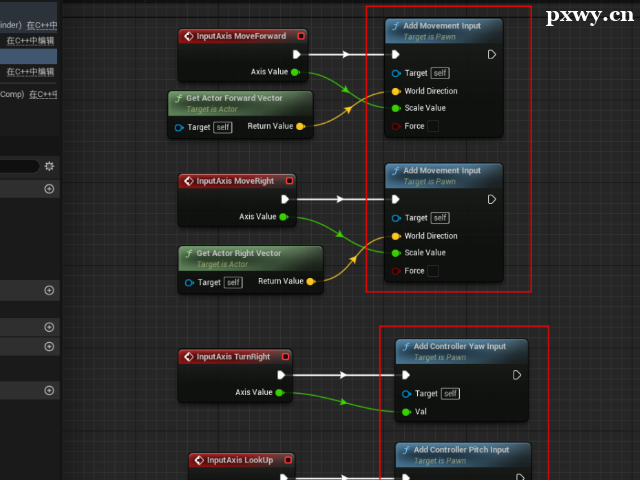Enable Force checkbox on lower Add Movement Input
This screenshot has height=480, width=640.
pos(433,271)
